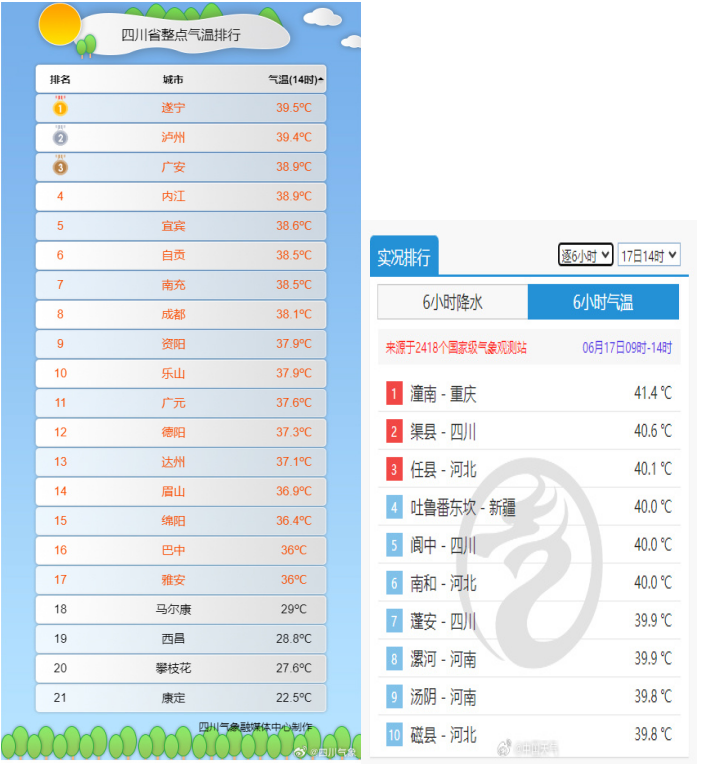Click the 渠县 - 四川 entry
The image size is (704, 766).
click(x=443, y=432)
